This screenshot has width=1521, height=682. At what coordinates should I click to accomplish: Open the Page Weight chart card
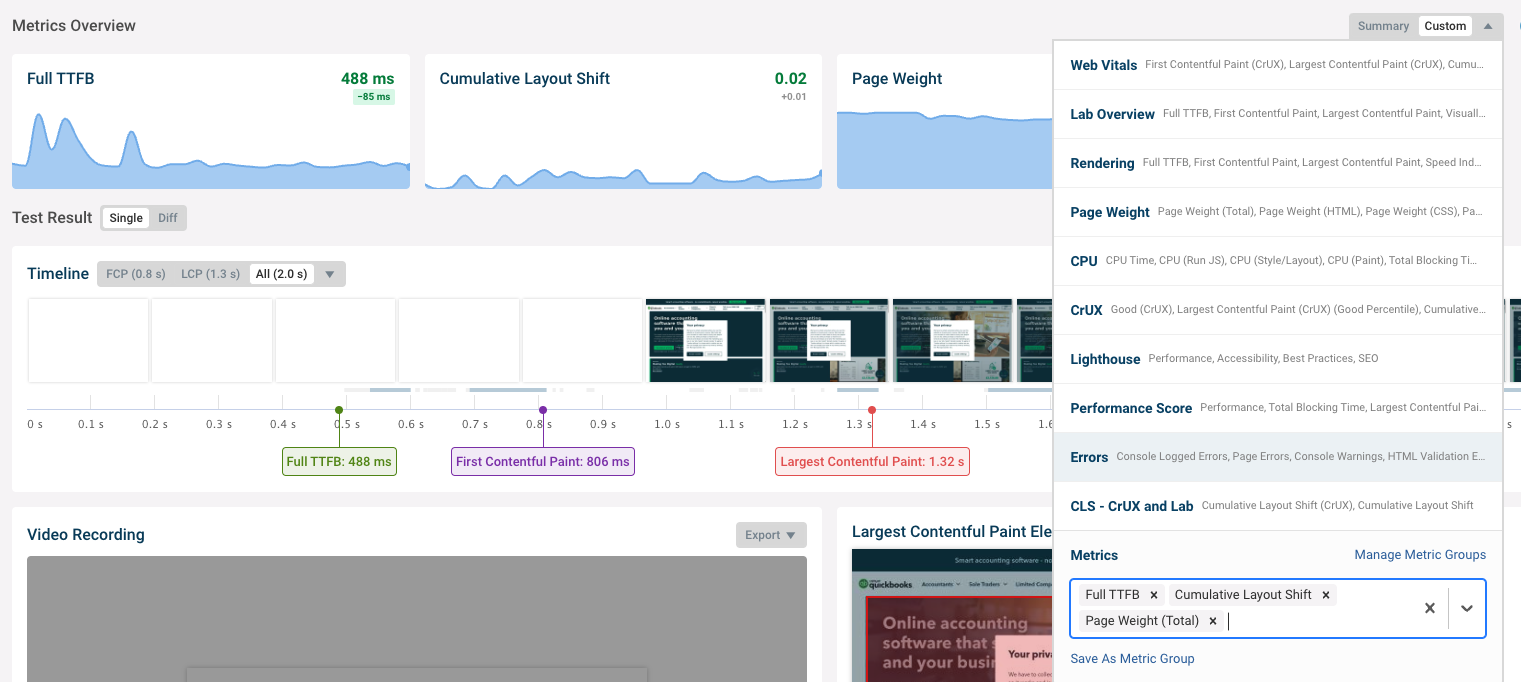pos(945,122)
